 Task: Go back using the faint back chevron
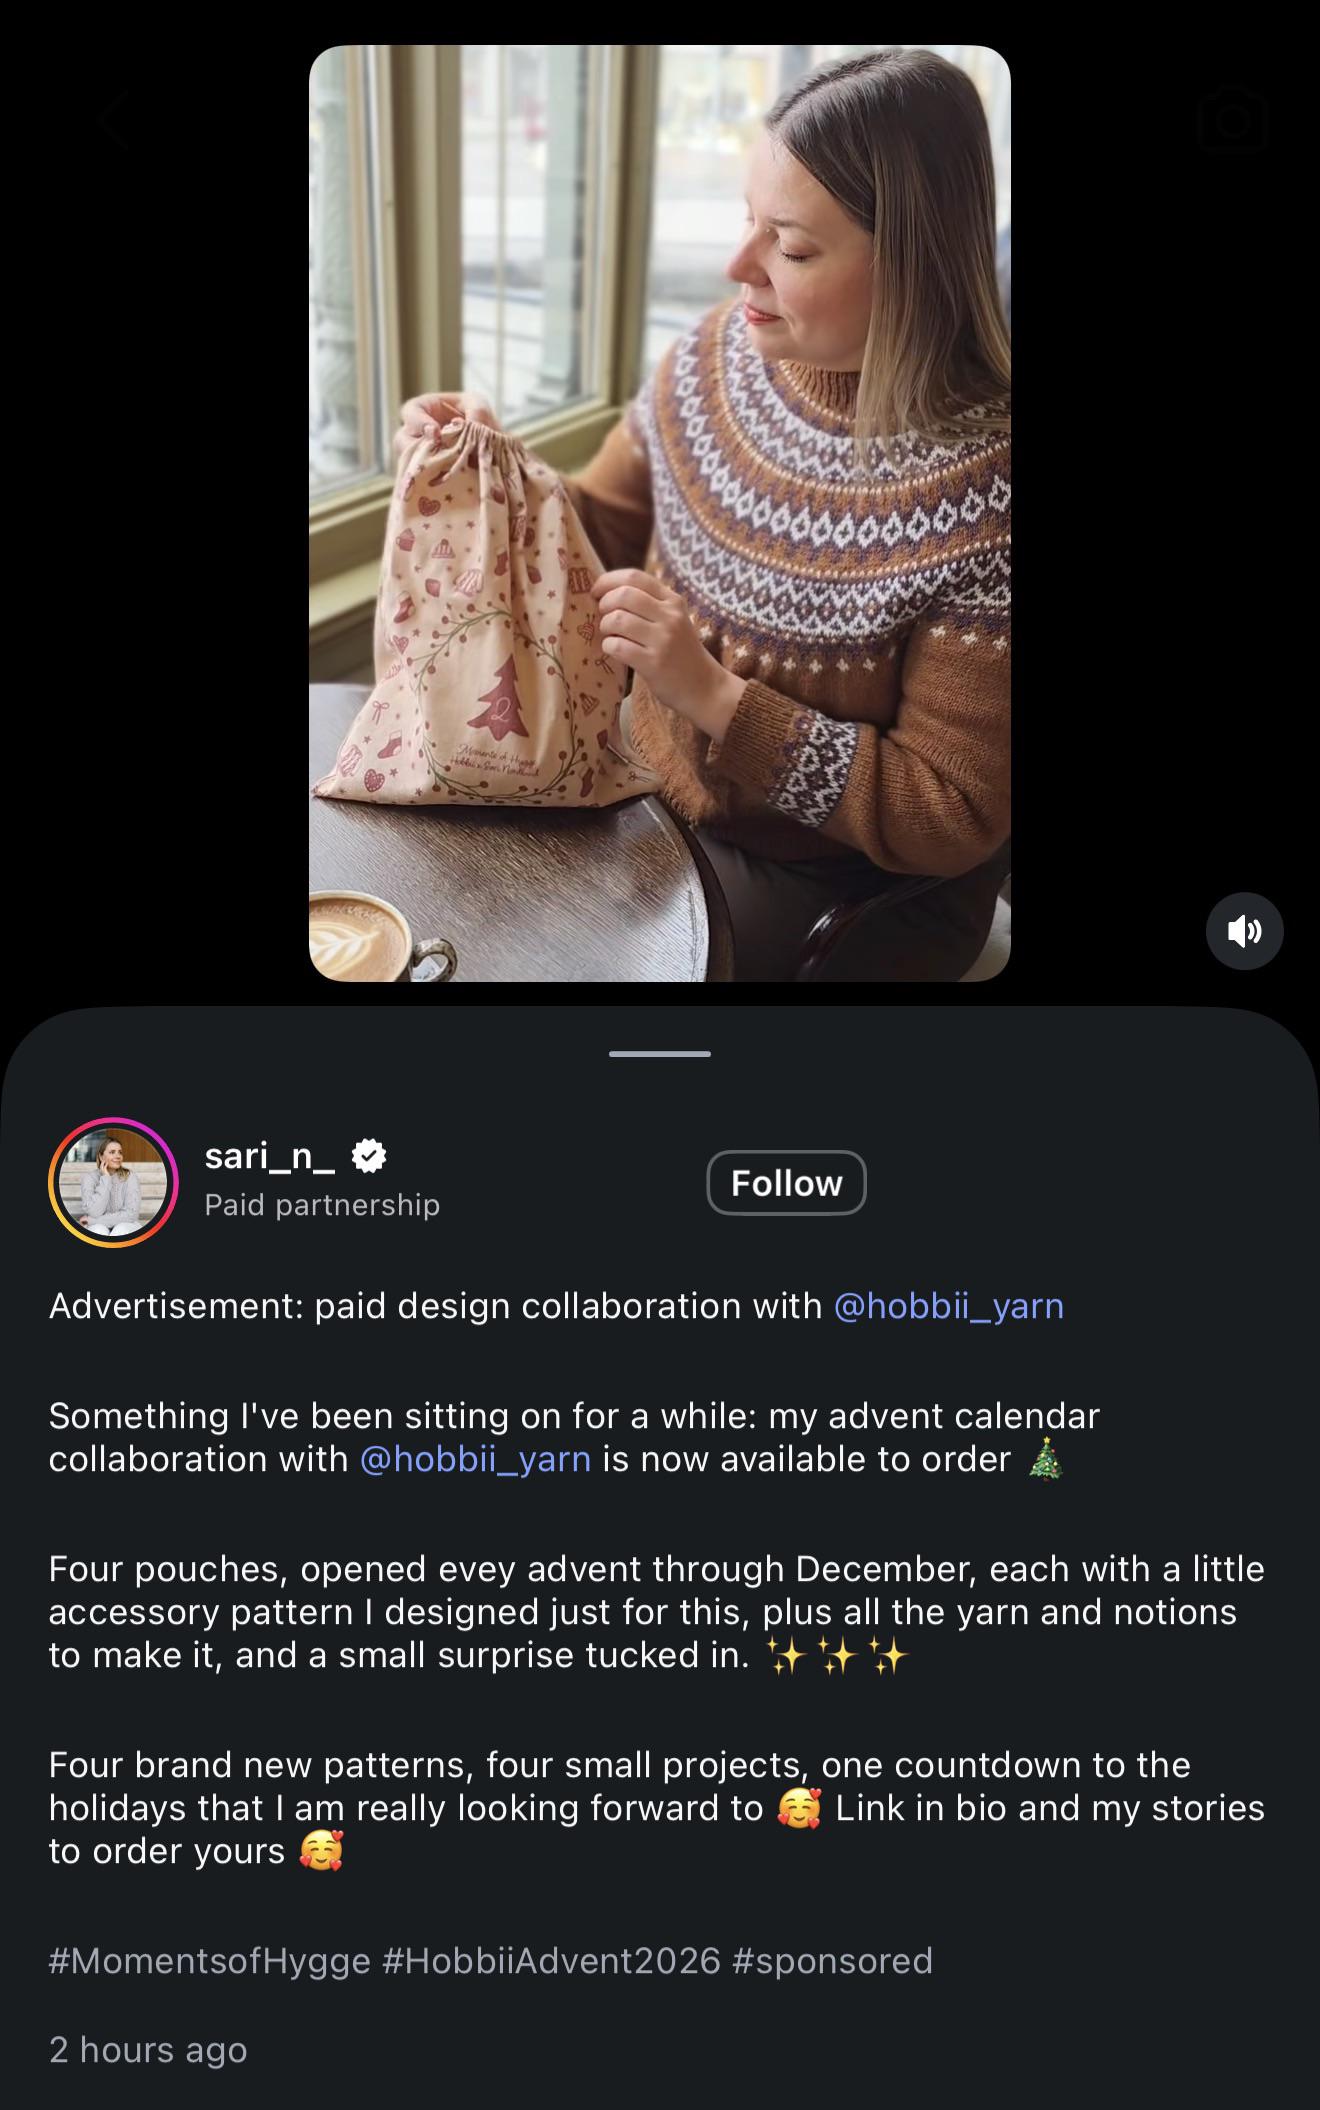point(113,120)
